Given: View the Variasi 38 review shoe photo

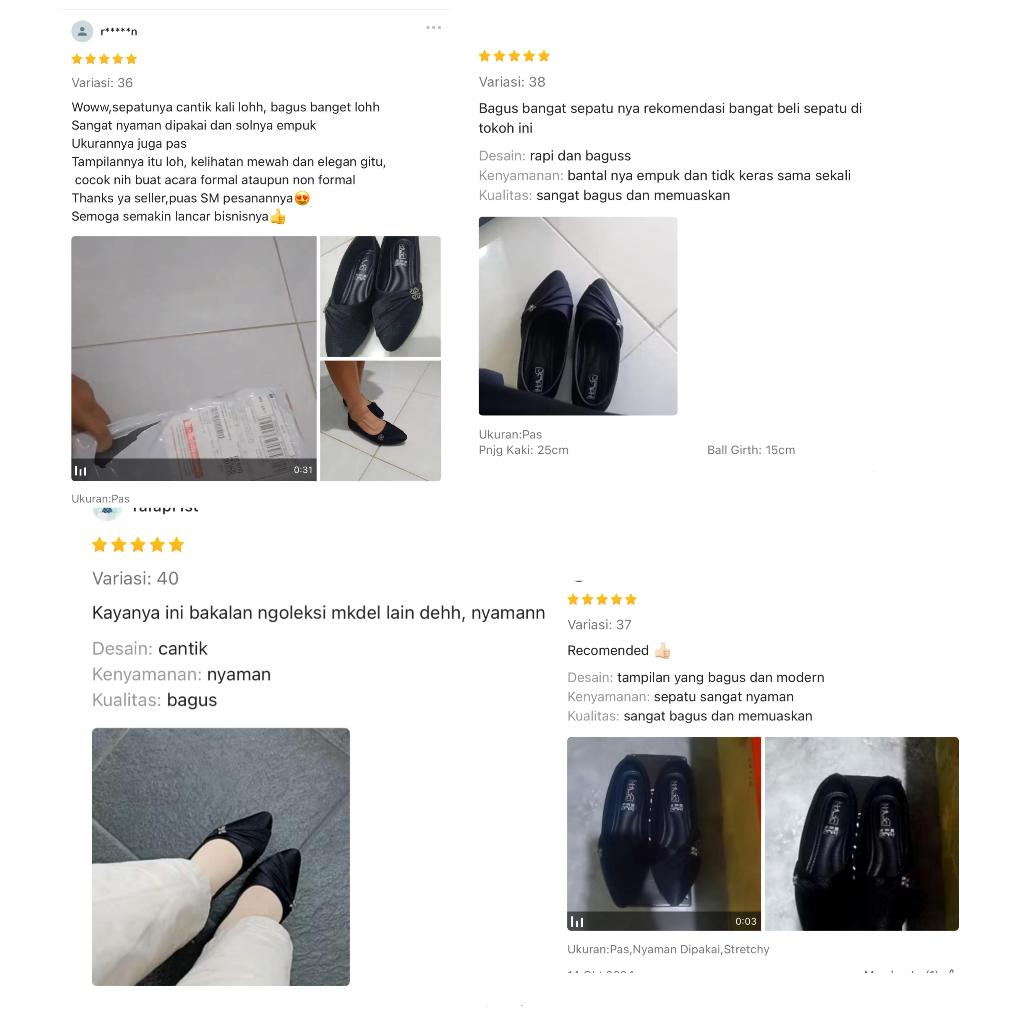Looking at the screenshot, I should (x=578, y=316).
